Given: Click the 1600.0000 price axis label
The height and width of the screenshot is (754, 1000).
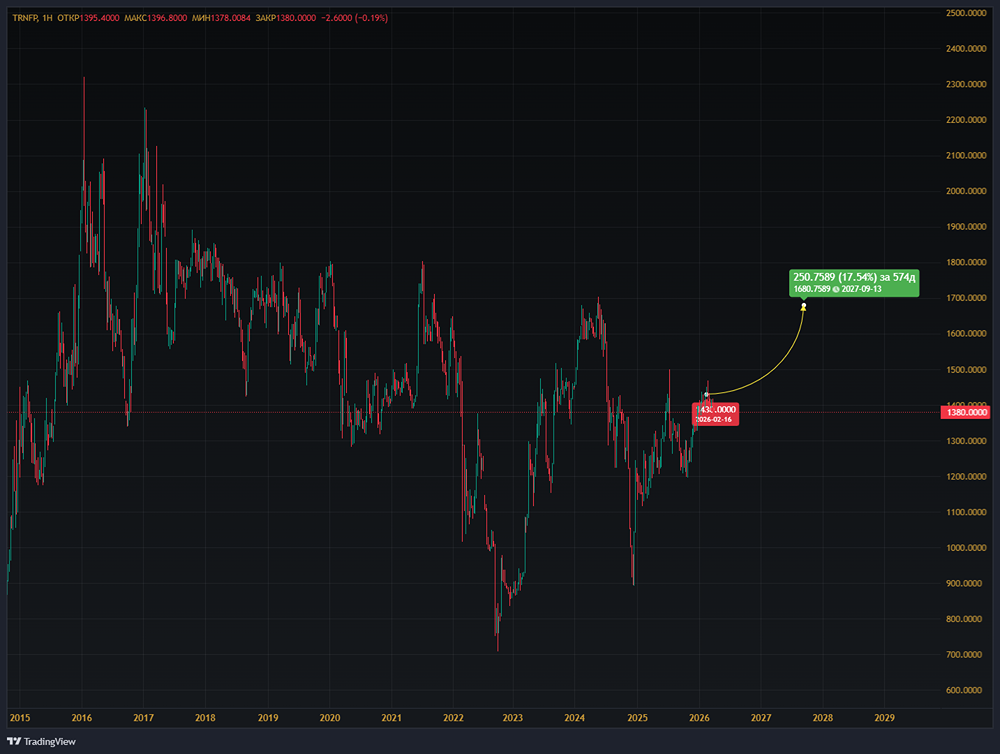Looking at the screenshot, I should [966, 334].
